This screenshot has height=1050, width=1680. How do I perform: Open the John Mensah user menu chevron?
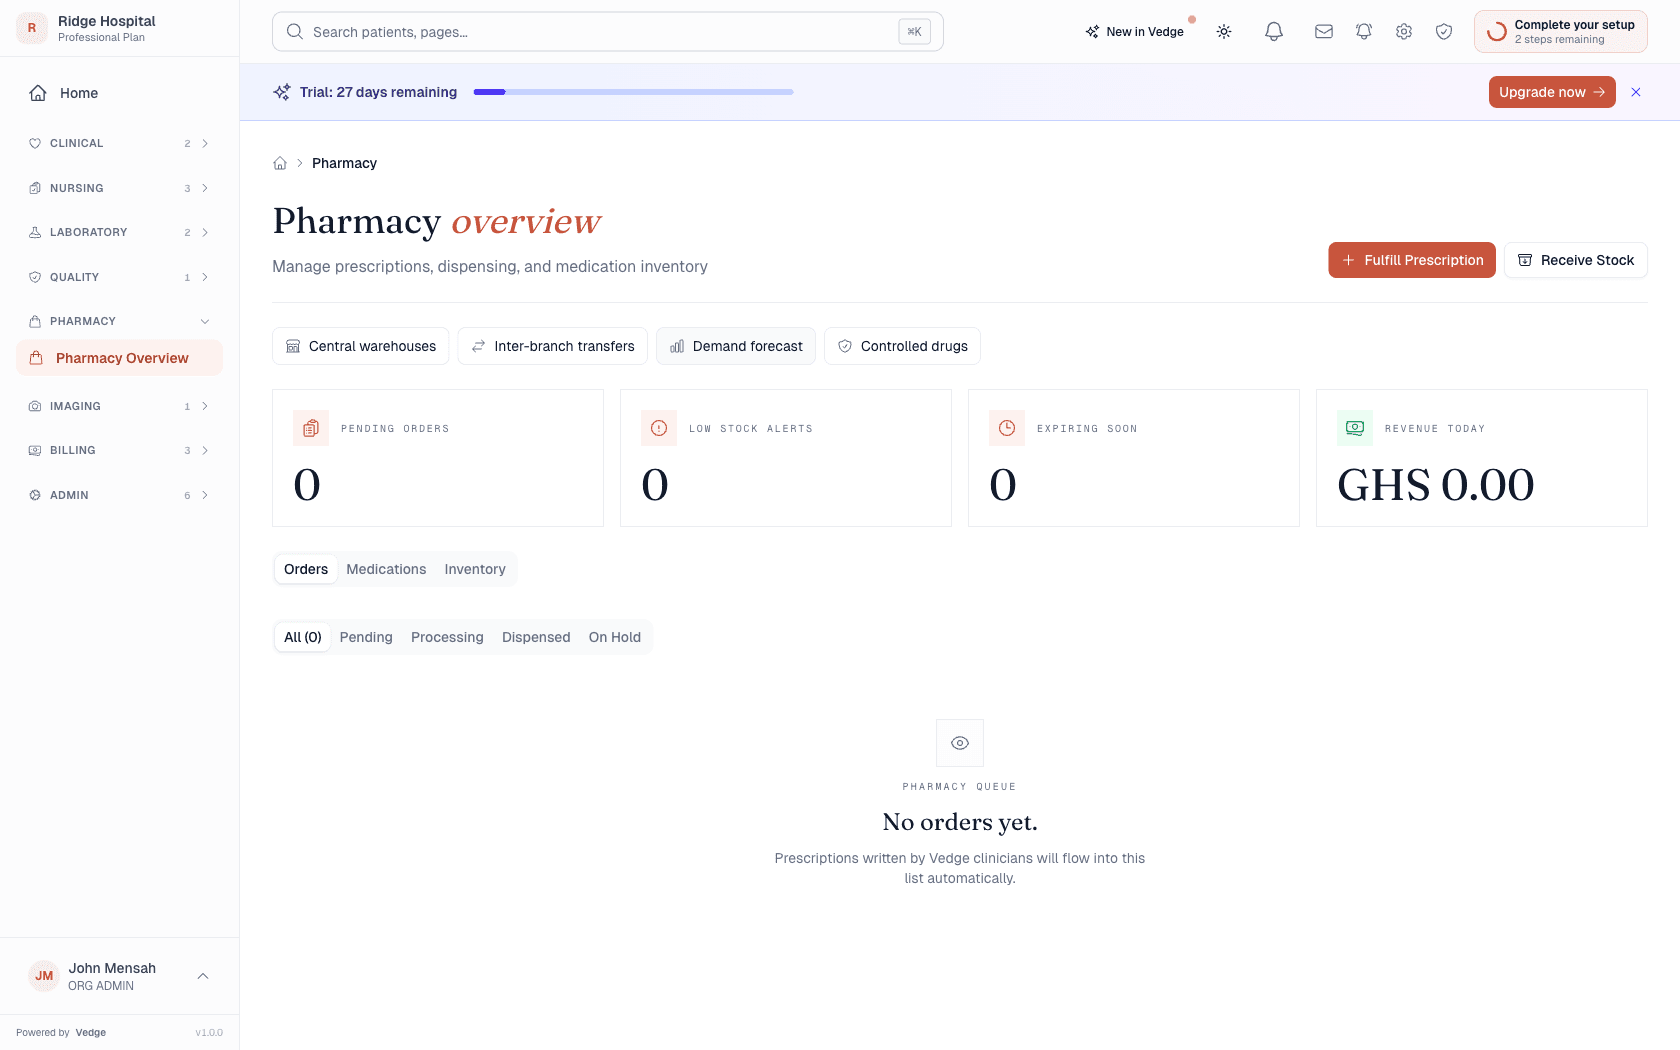[x=203, y=976]
